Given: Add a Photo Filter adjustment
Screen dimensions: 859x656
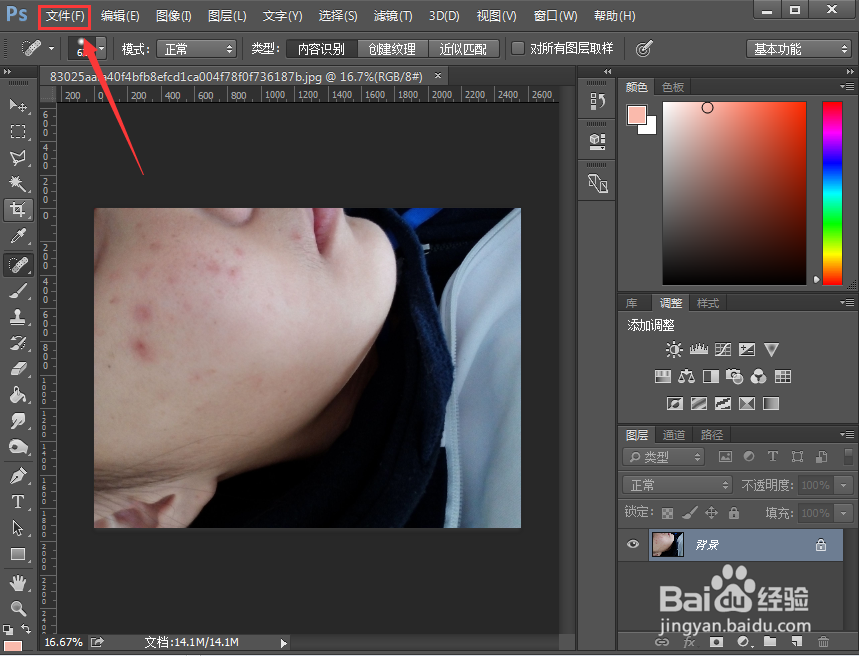Looking at the screenshot, I should [734, 377].
